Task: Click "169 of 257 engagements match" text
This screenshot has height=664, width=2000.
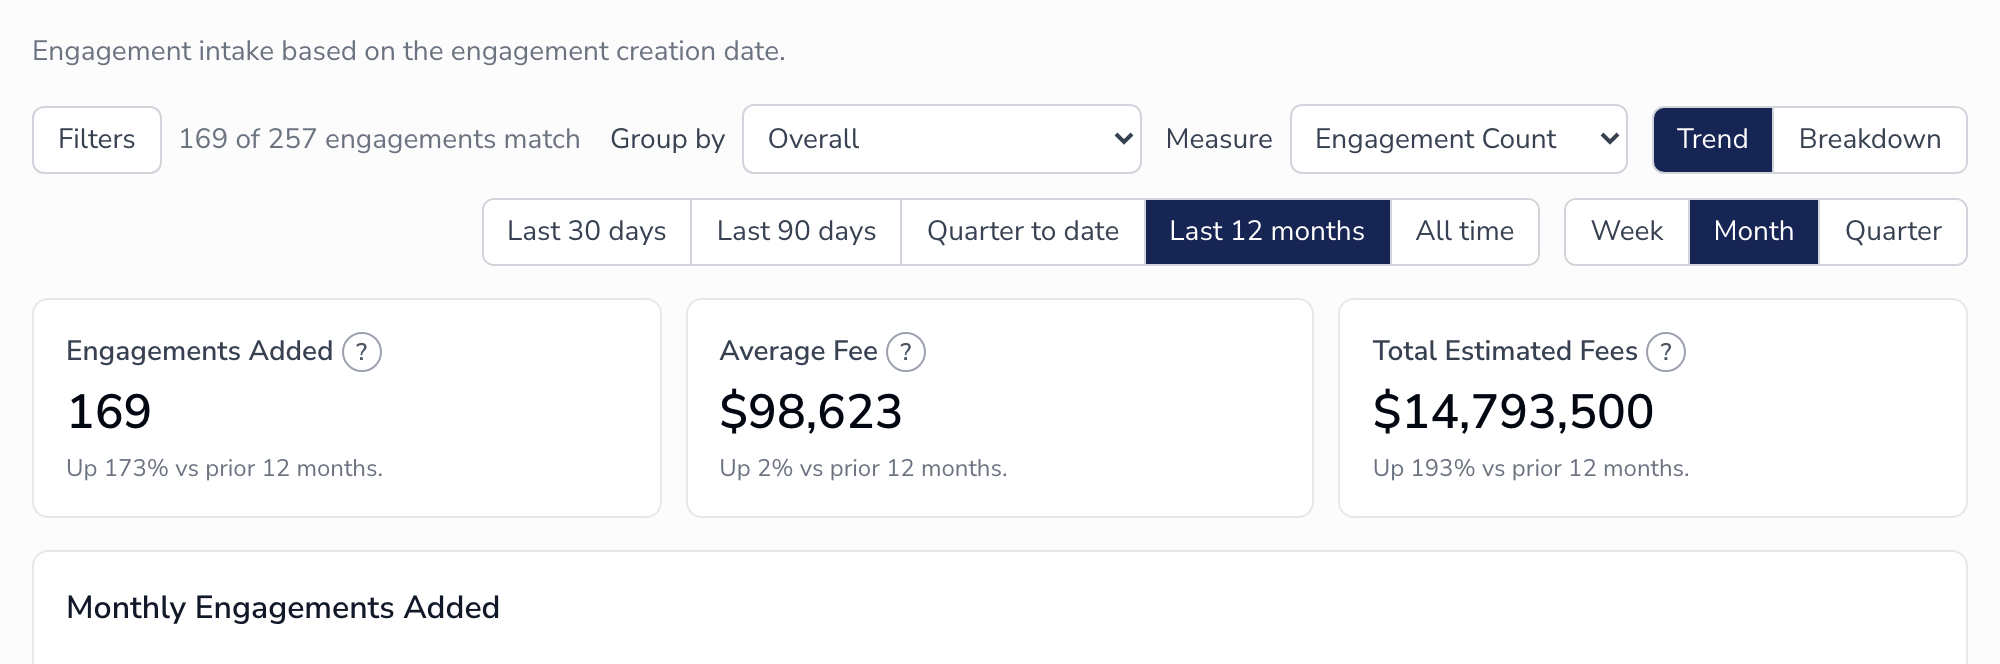Action: pos(379,139)
